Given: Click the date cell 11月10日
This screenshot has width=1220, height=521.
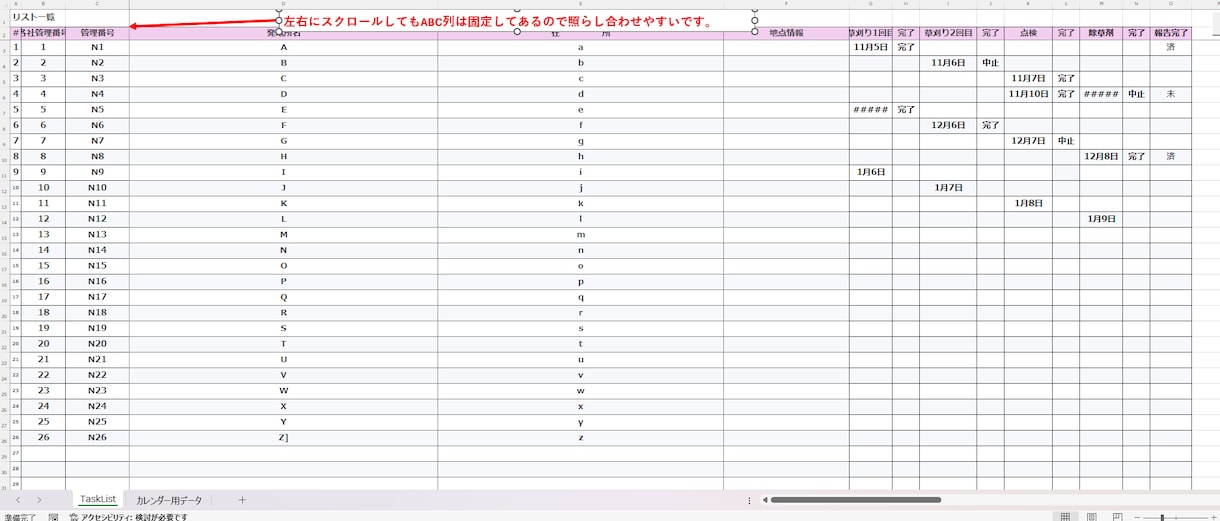Looking at the screenshot, I should coord(1028,94).
